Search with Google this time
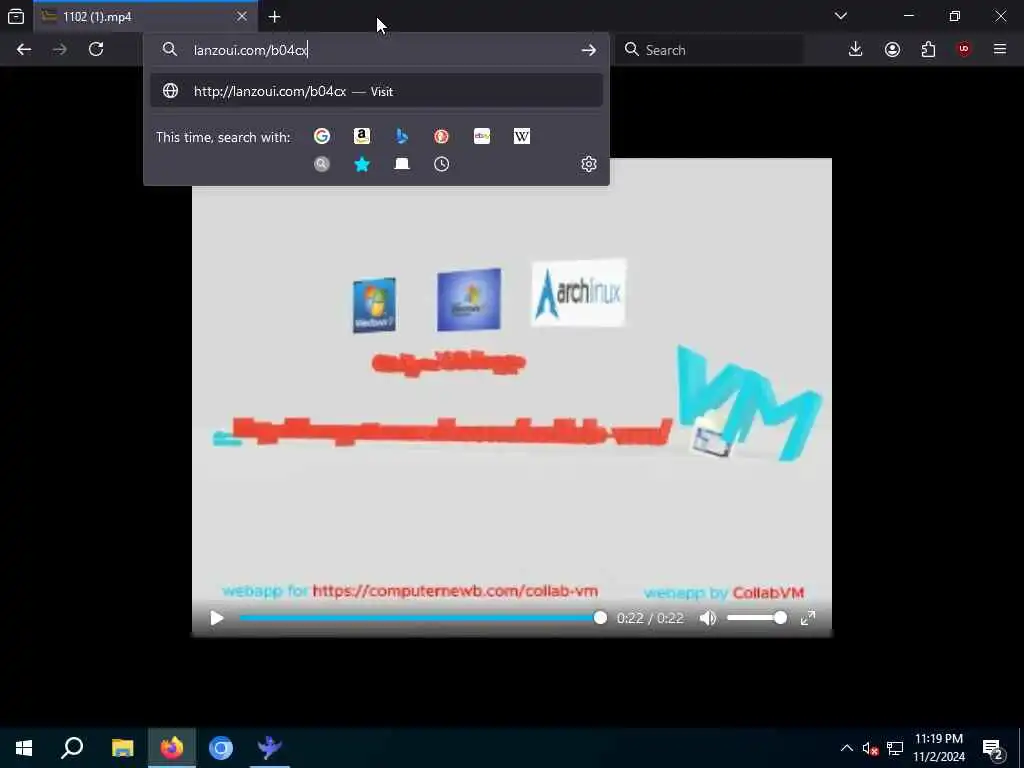 click(322, 136)
